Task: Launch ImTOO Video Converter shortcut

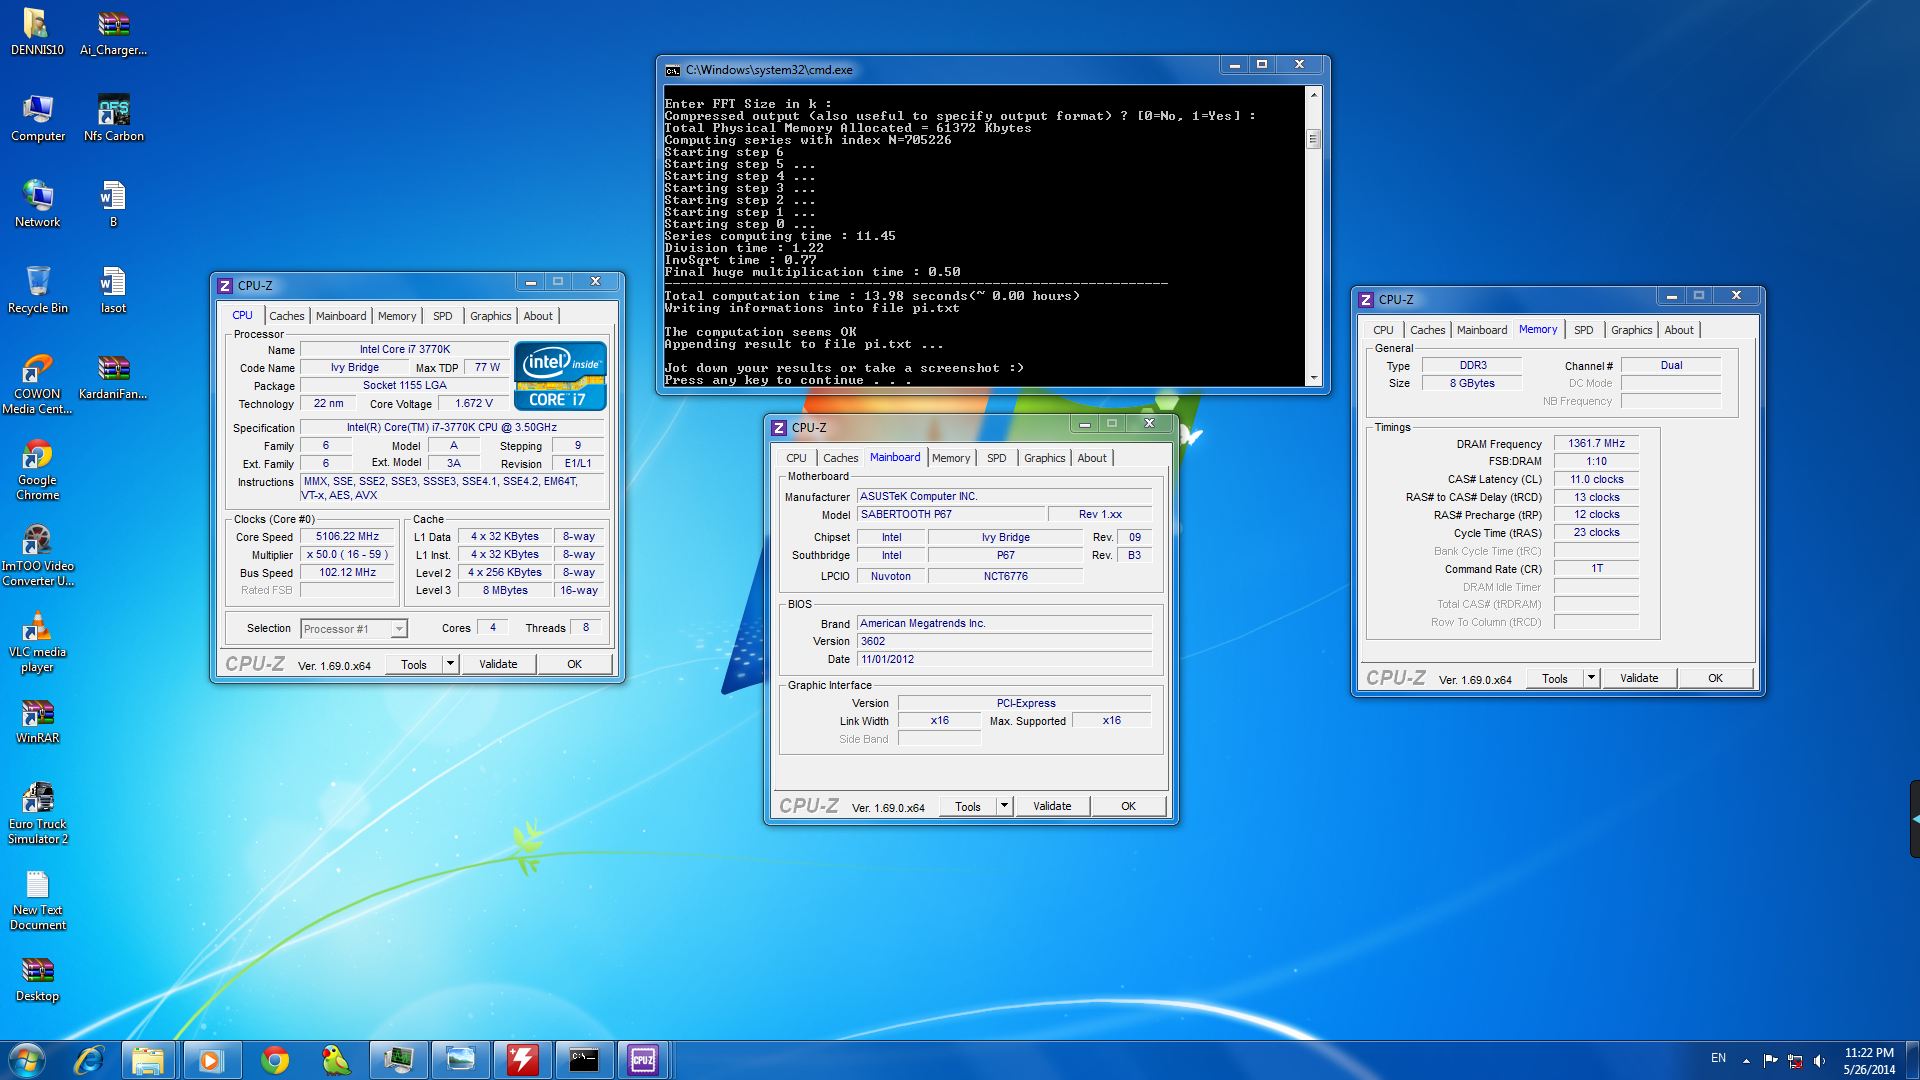Action: click(37, 556)
